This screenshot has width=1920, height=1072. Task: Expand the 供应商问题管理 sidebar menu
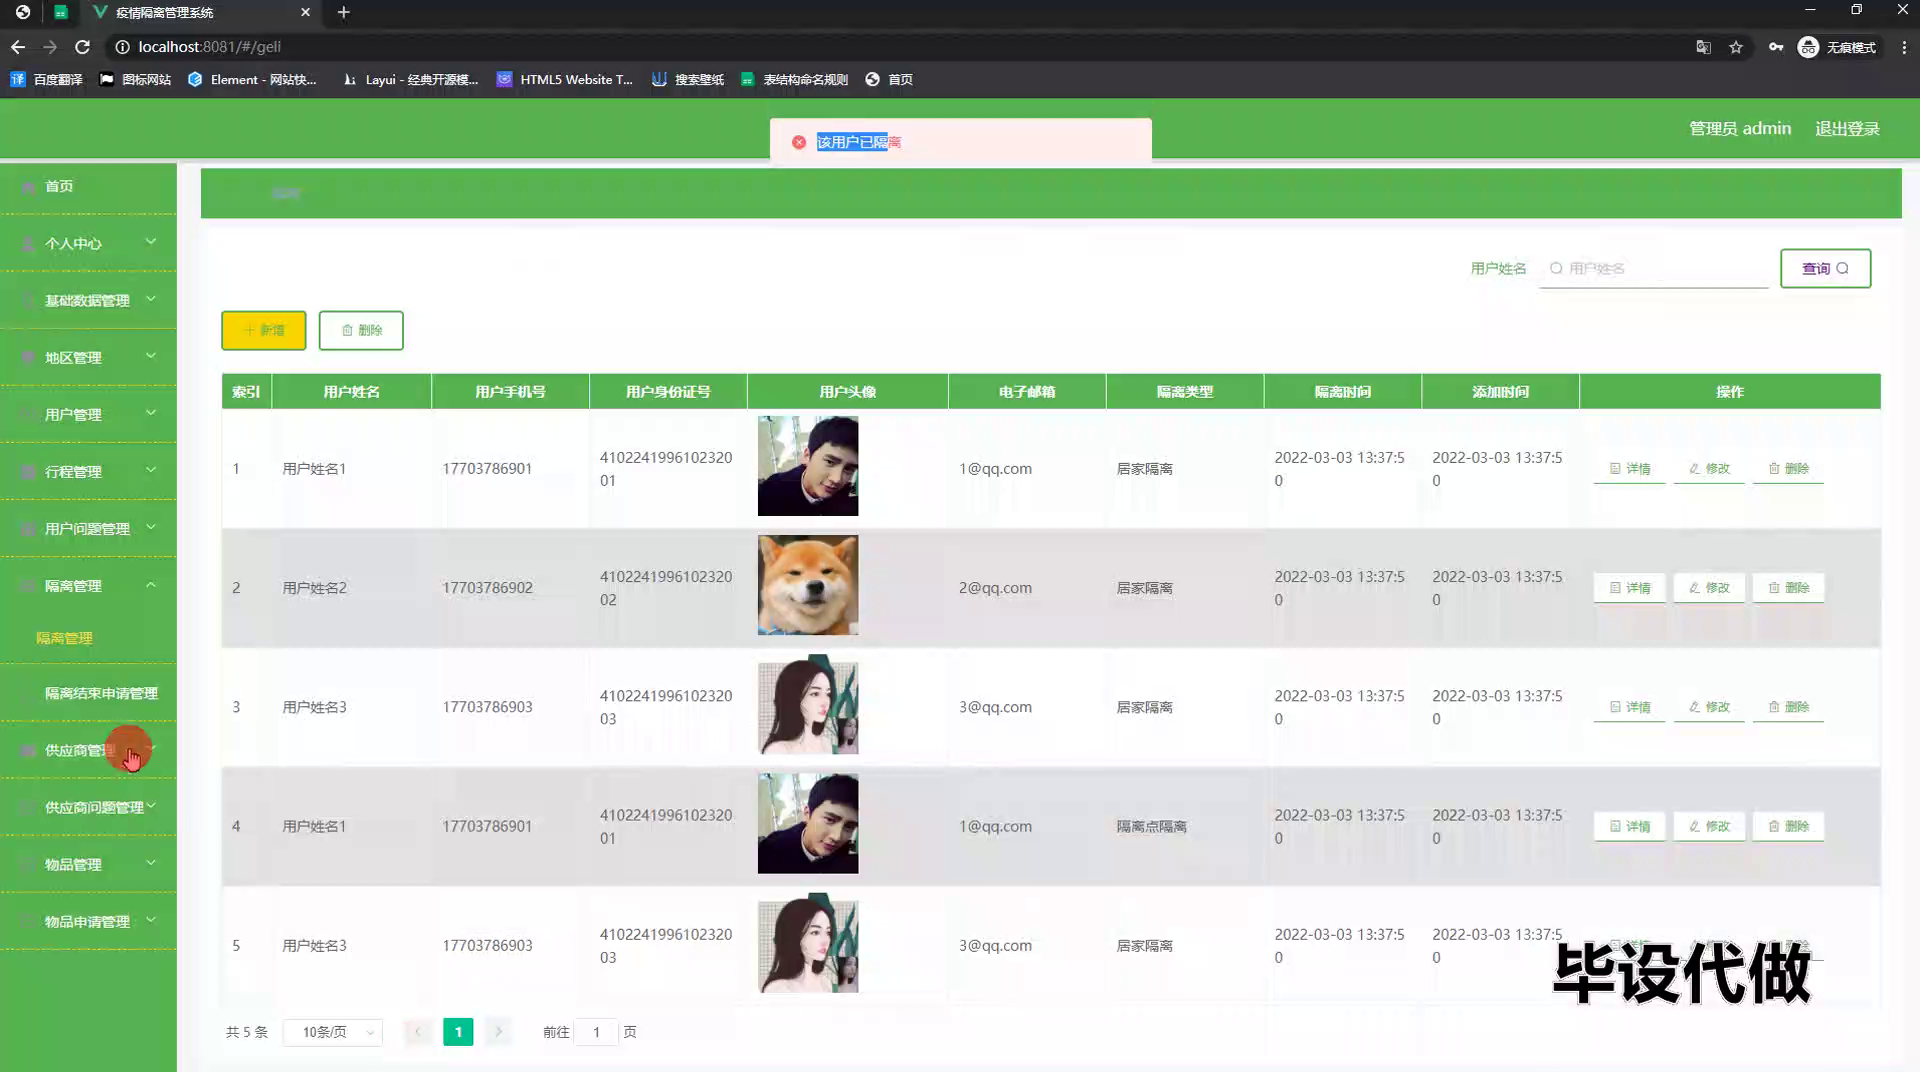click(88, 807)
